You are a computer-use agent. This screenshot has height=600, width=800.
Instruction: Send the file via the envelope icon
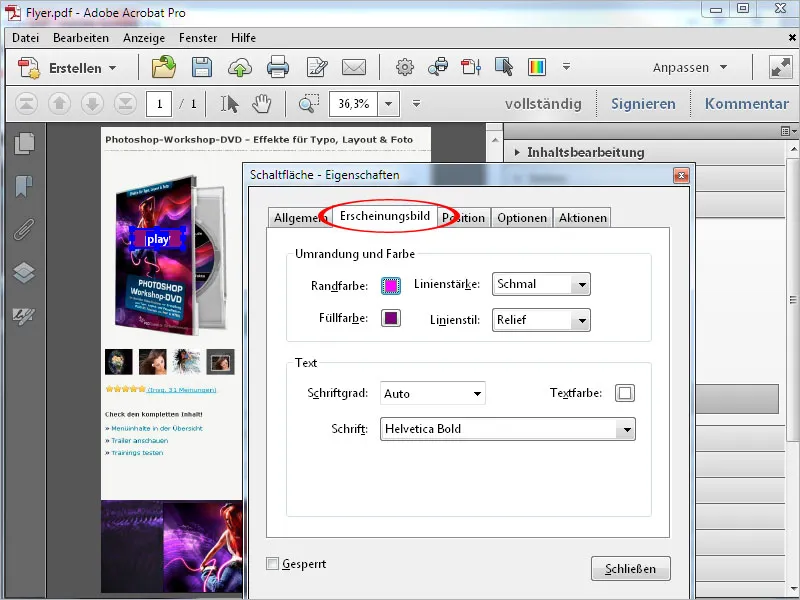pyautogui.click(x=354, y=67)
